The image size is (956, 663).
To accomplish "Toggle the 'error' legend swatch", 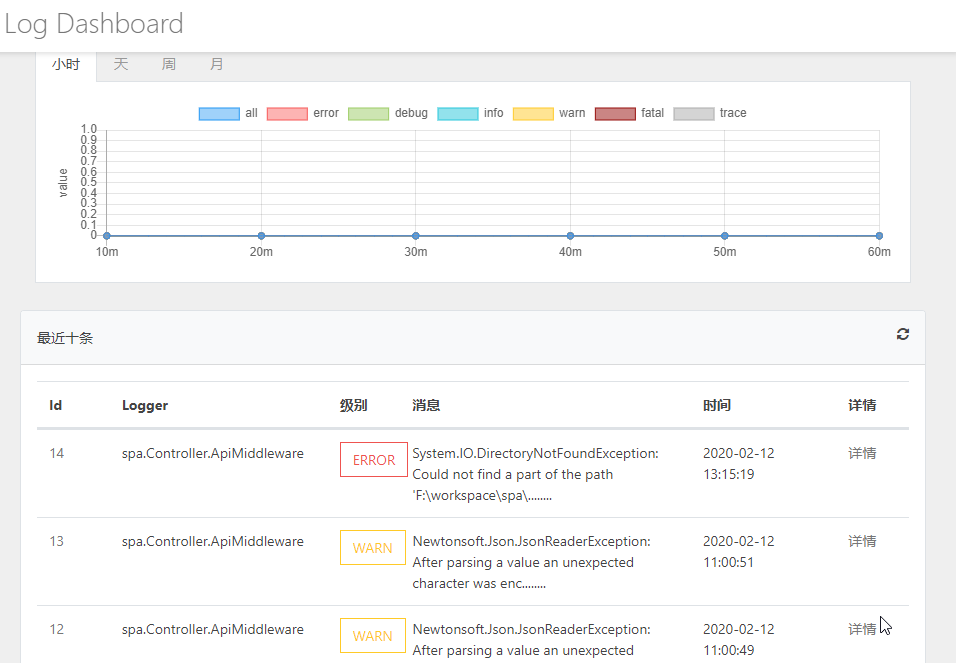I will pos(287,113).
